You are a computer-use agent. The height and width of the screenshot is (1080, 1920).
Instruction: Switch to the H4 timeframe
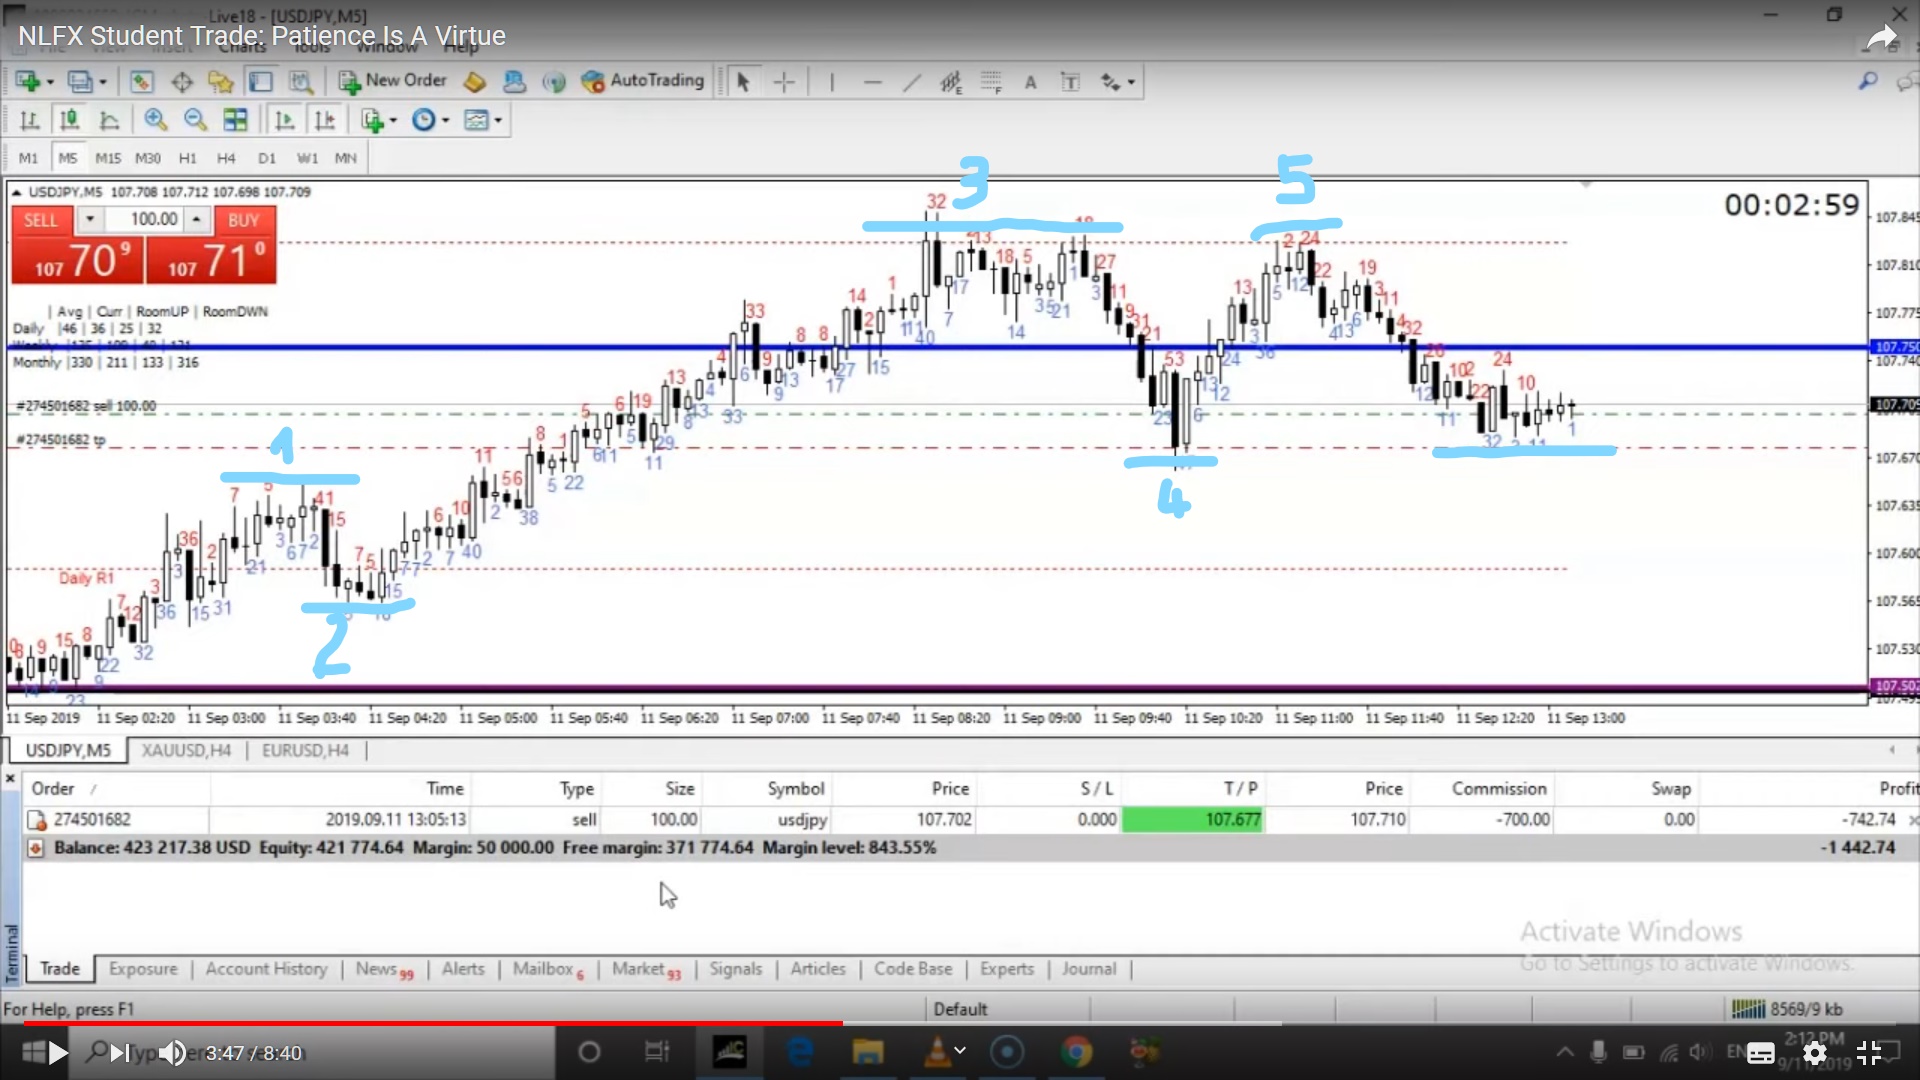tap(226, 158)
